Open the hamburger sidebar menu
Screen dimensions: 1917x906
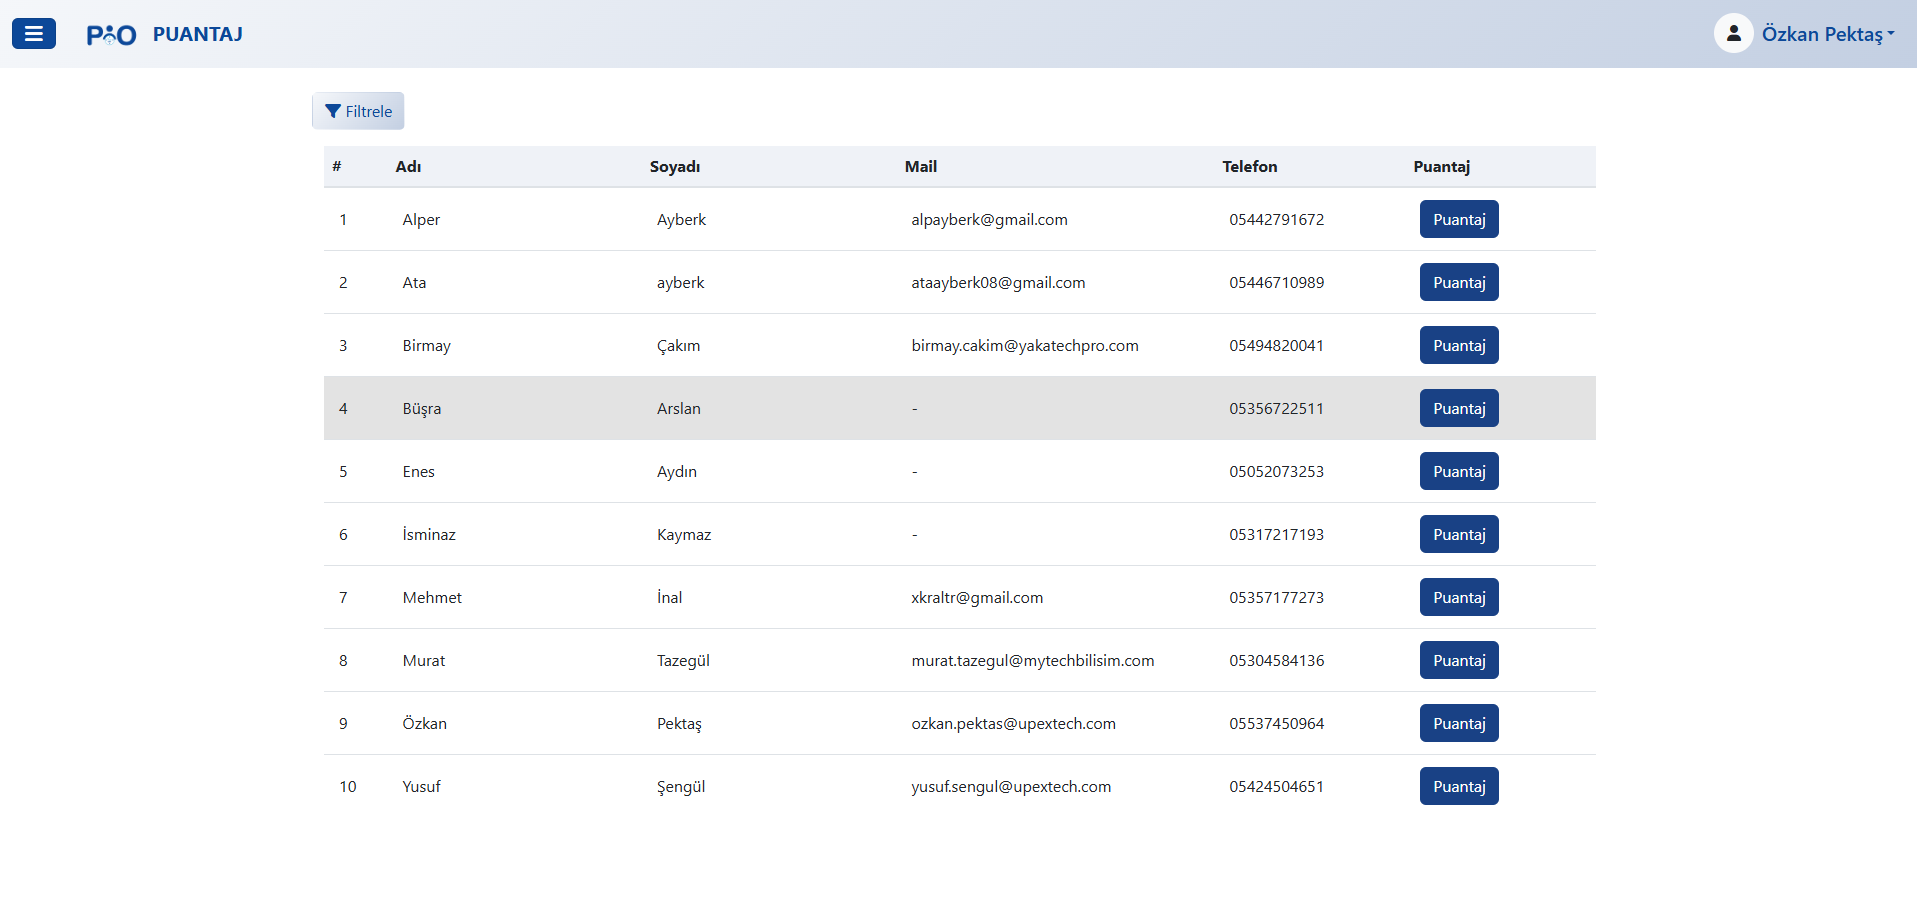pyautogui.click(x=34, y=34)
